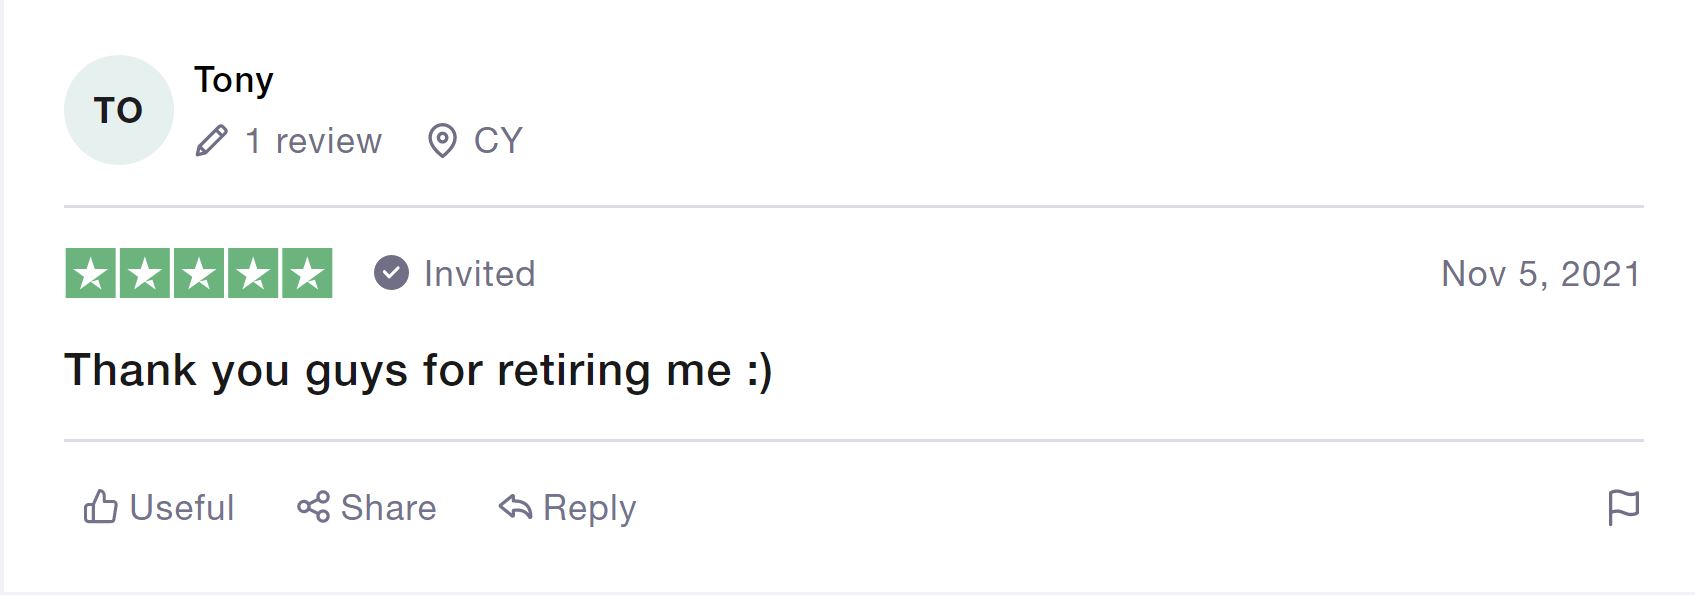The width and height of the screenshot is (1695, 595).
Task: Click the verified checkmark icon beside Invited
Action: tap(391, 272)
